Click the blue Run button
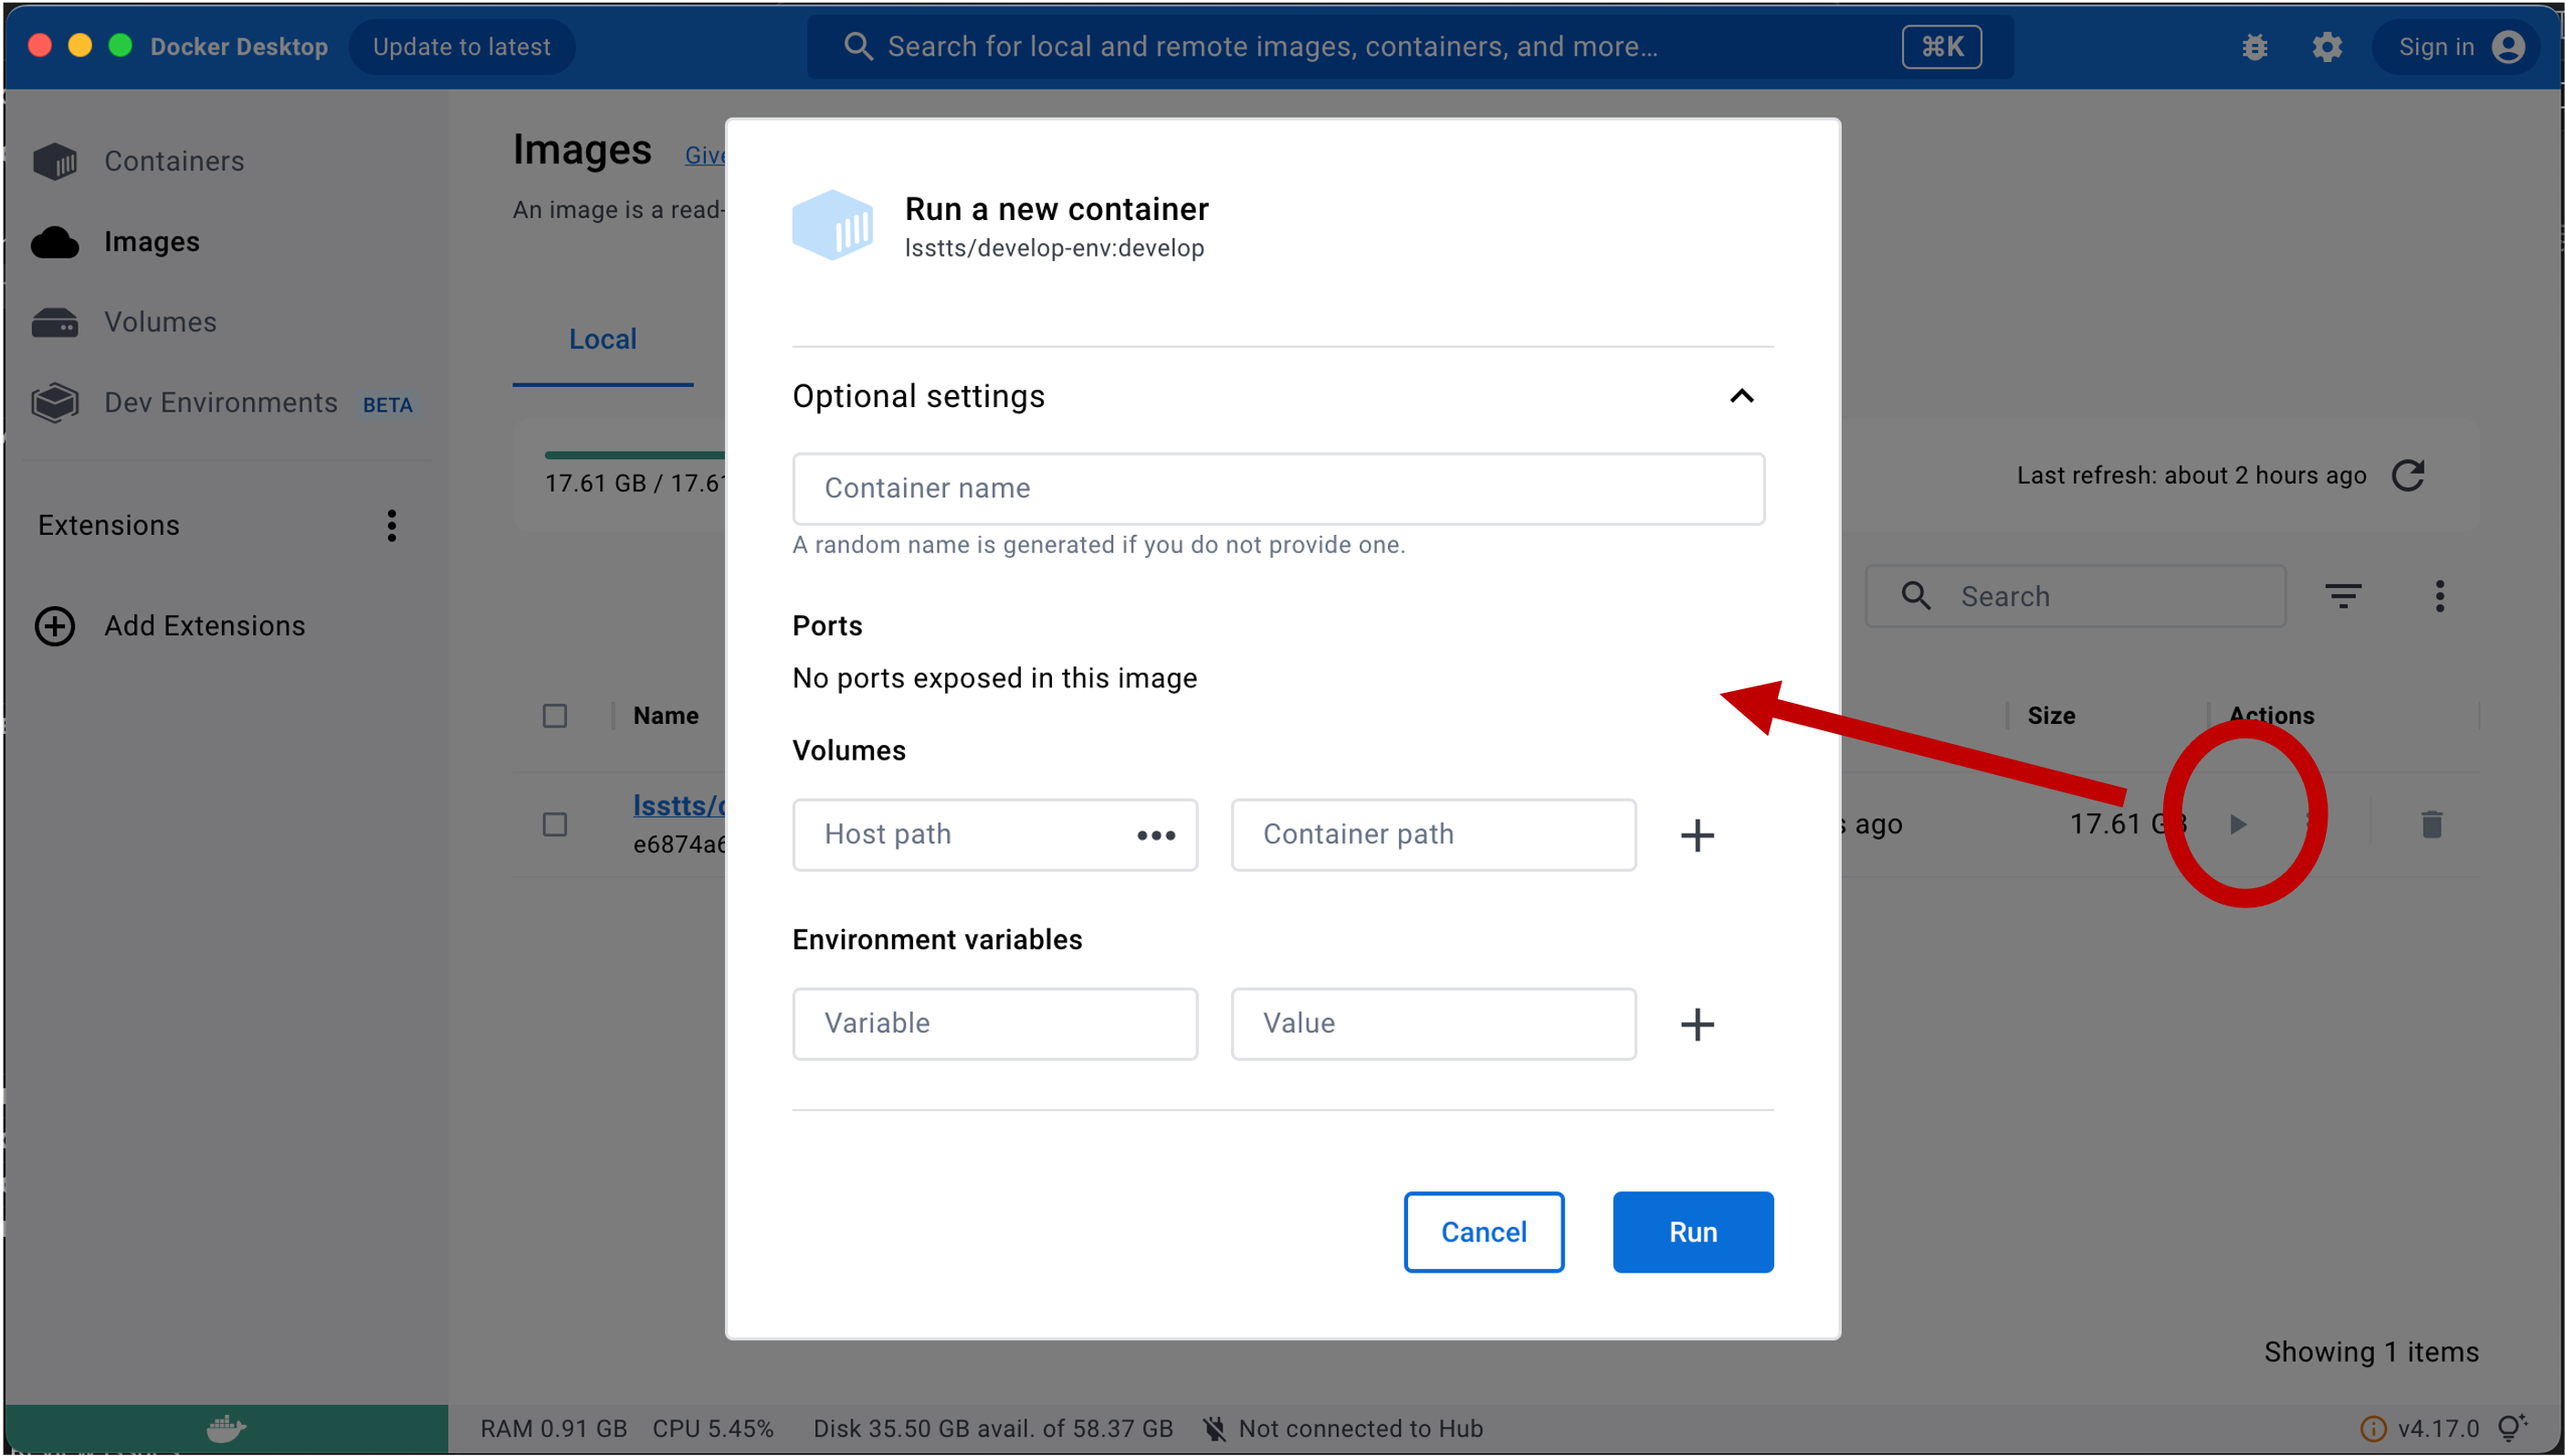Image resolution: width=2565 pixels, height=1456 pixels. (1692, 1232)
